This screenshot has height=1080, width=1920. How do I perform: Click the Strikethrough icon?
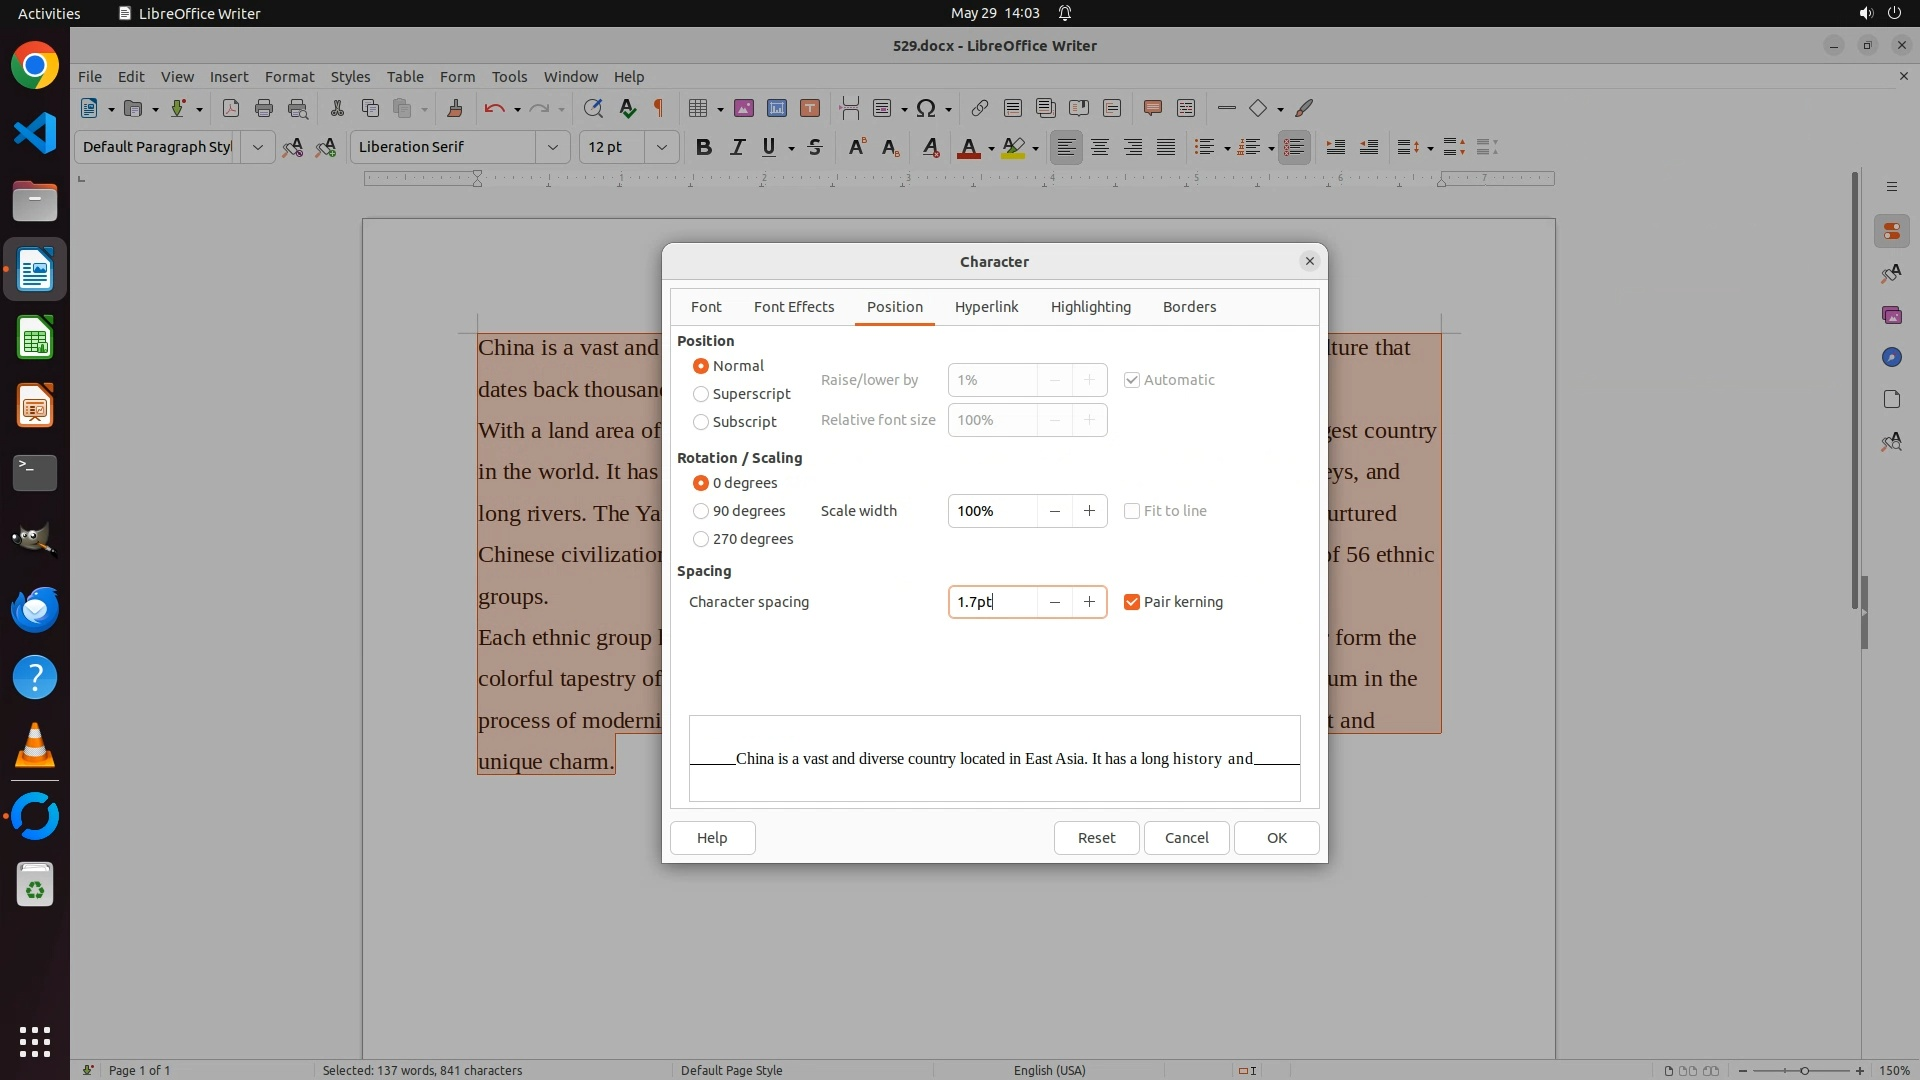coord(815,147)
